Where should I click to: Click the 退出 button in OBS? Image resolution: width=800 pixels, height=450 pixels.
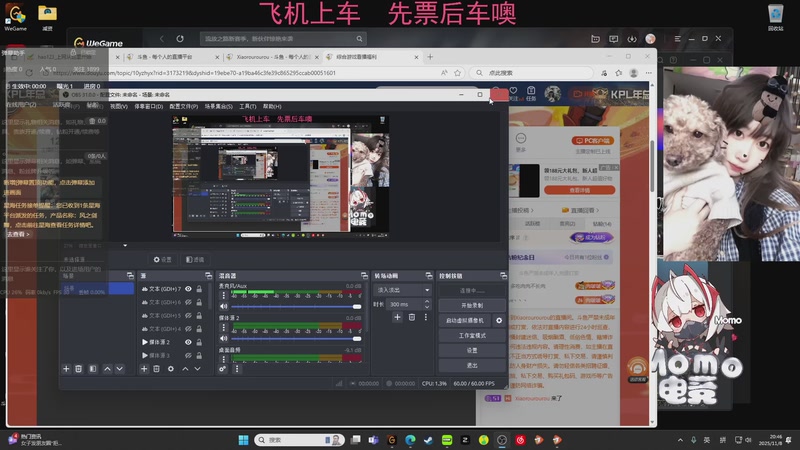(x=472, y=365)
